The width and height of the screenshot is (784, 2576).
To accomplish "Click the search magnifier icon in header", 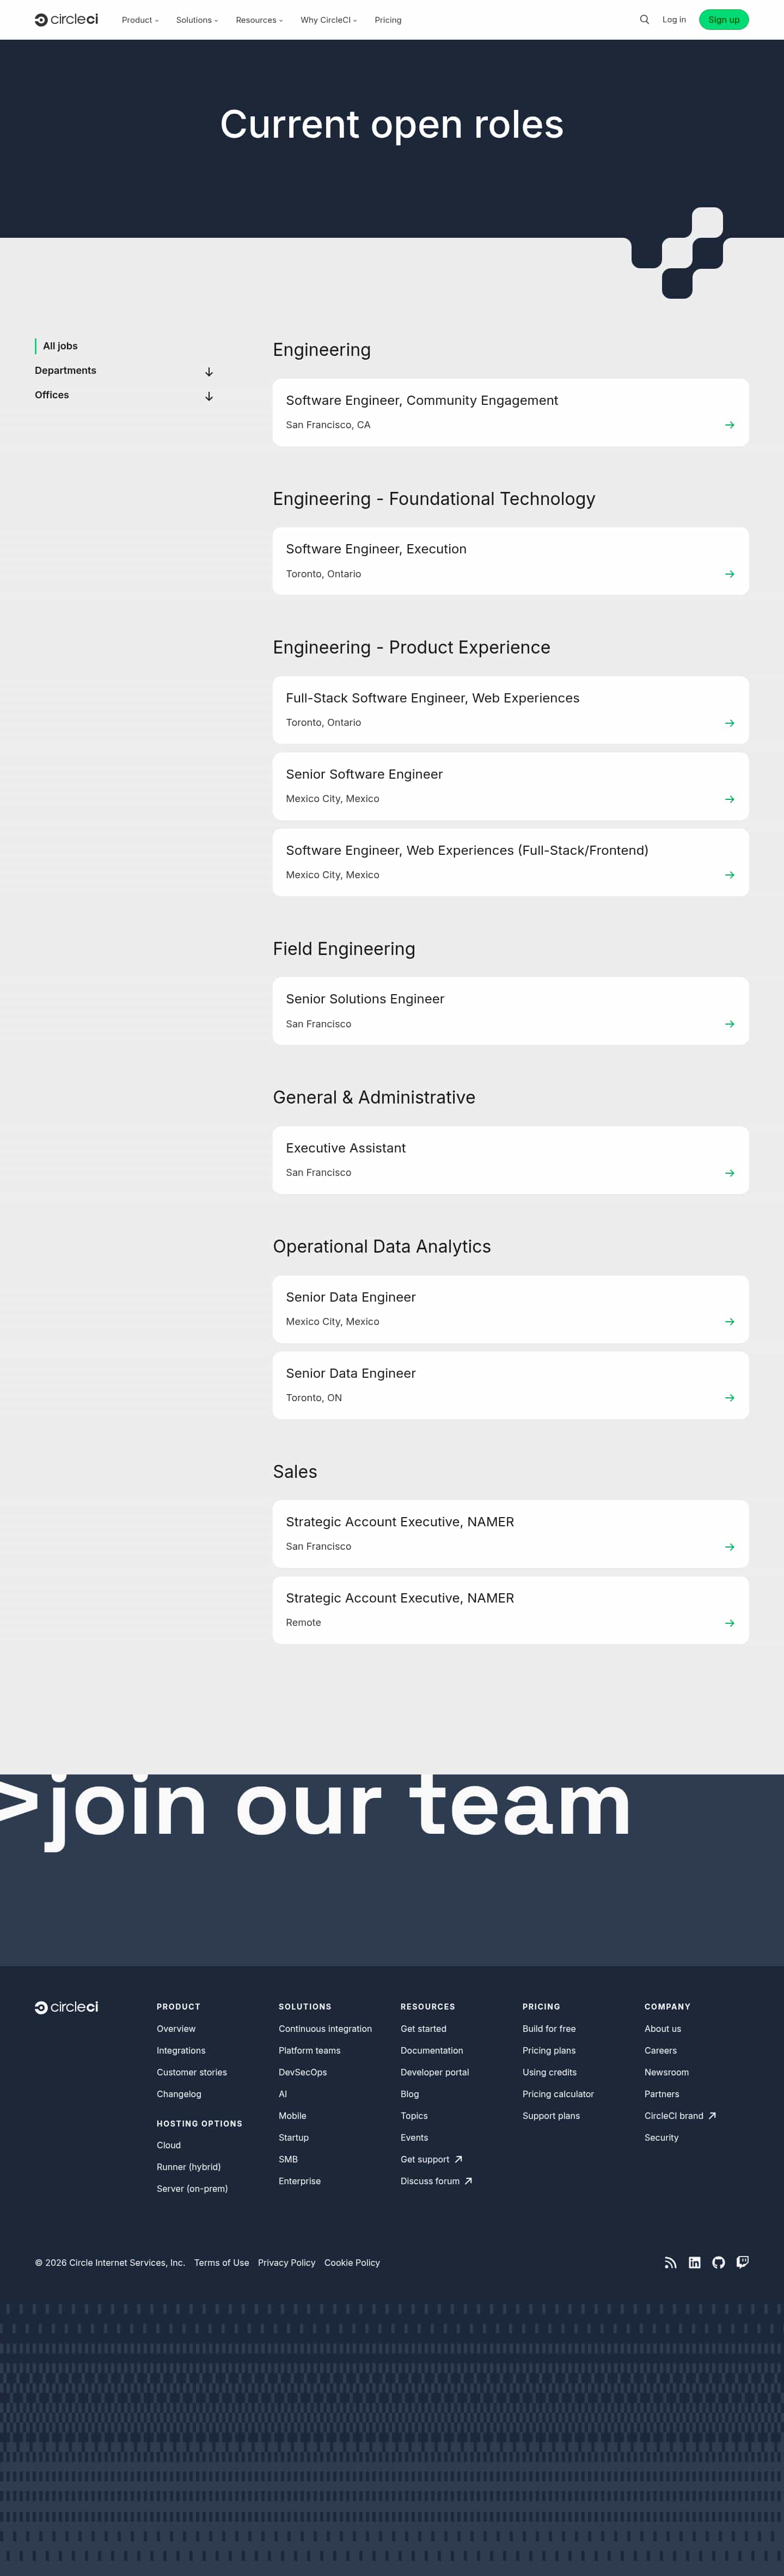I will click(644, 20).
